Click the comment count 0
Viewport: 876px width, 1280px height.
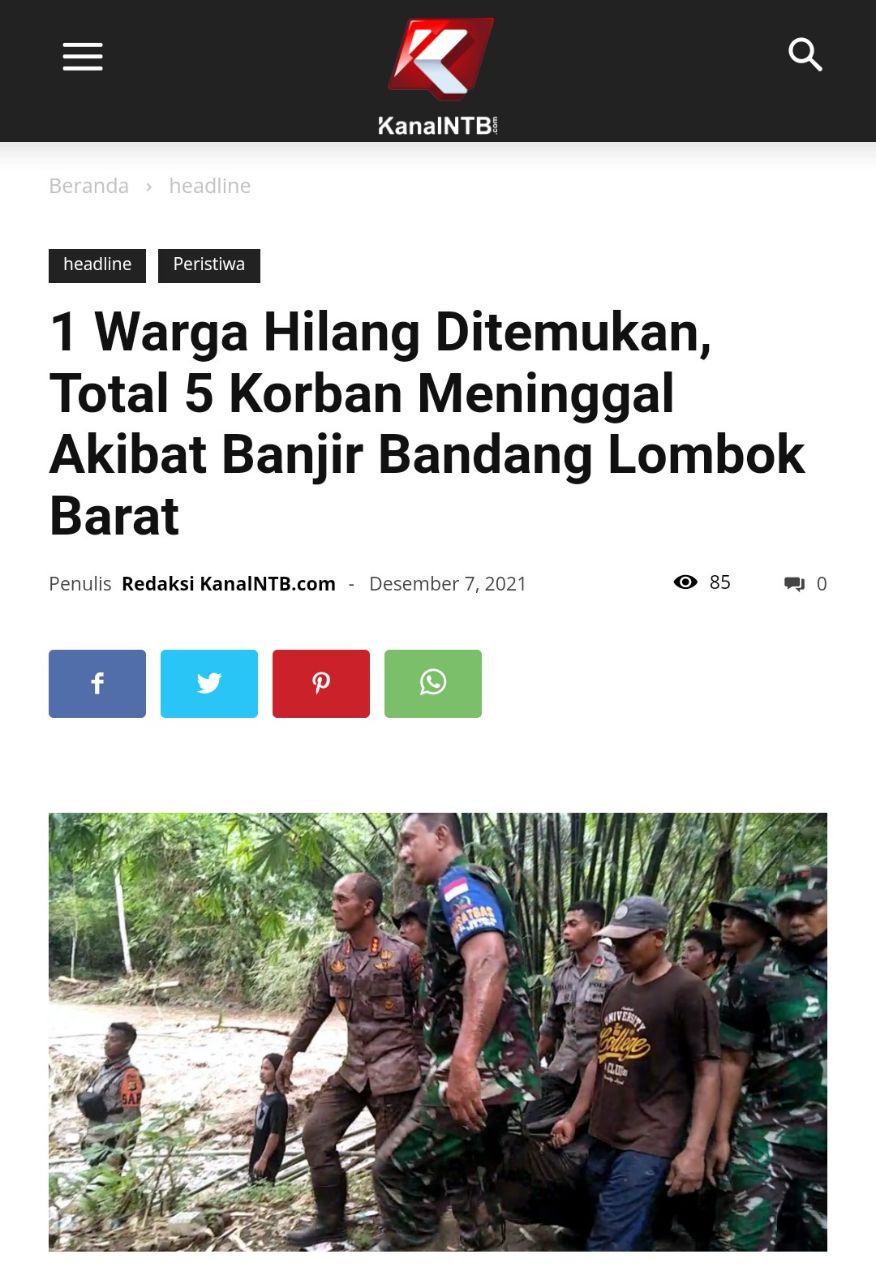click(822, 584)
